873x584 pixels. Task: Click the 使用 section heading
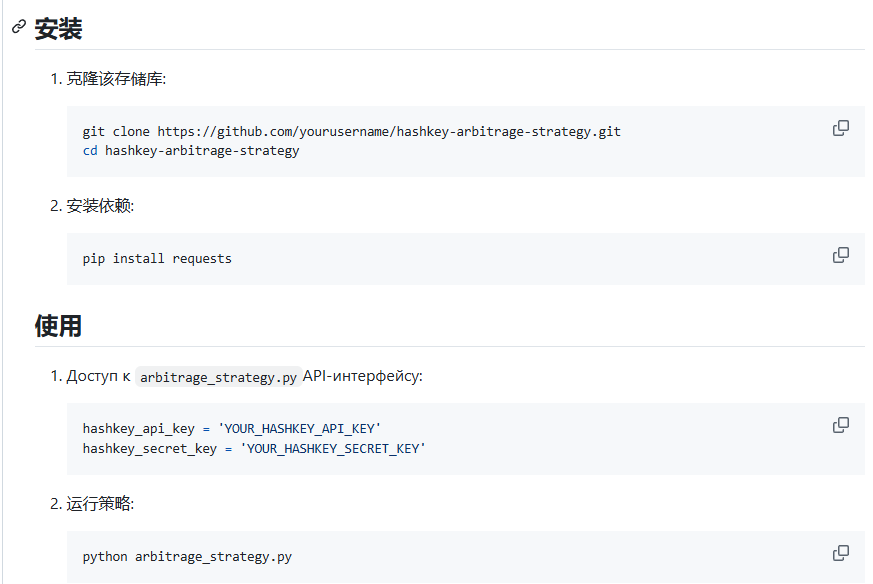pyautogui.click(x=58, y=326)
